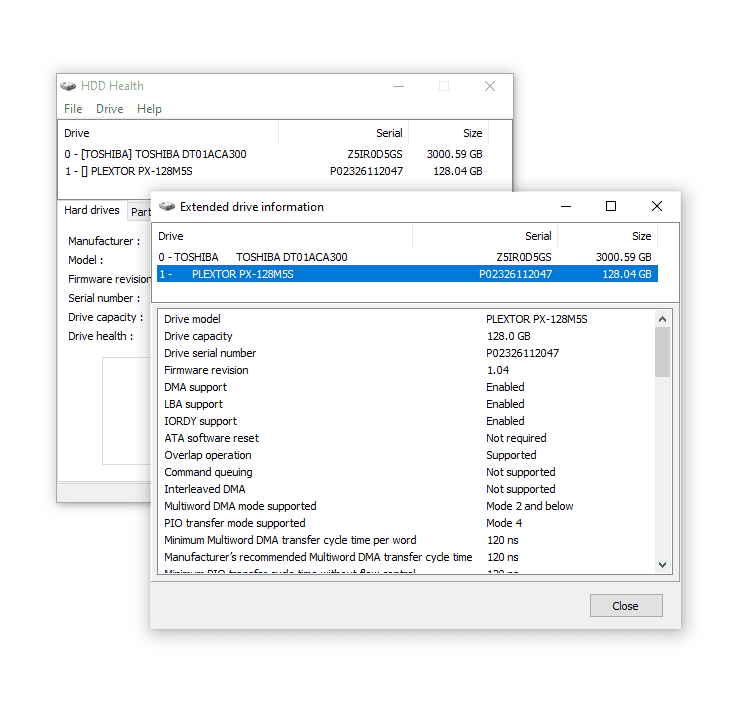
Task: Click scroll down arrow in properties list
Action: [662, 564]
